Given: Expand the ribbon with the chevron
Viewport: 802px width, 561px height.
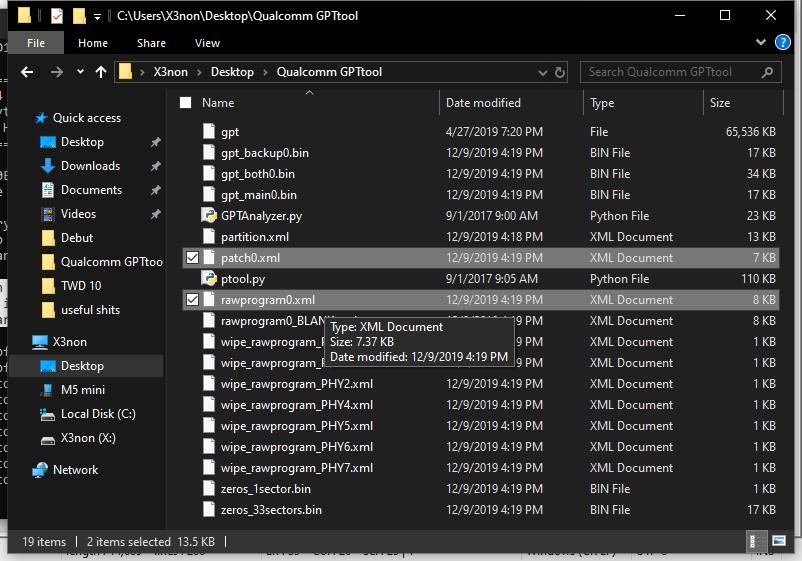Looking at the screenshot, I should (x=761, y=42).
